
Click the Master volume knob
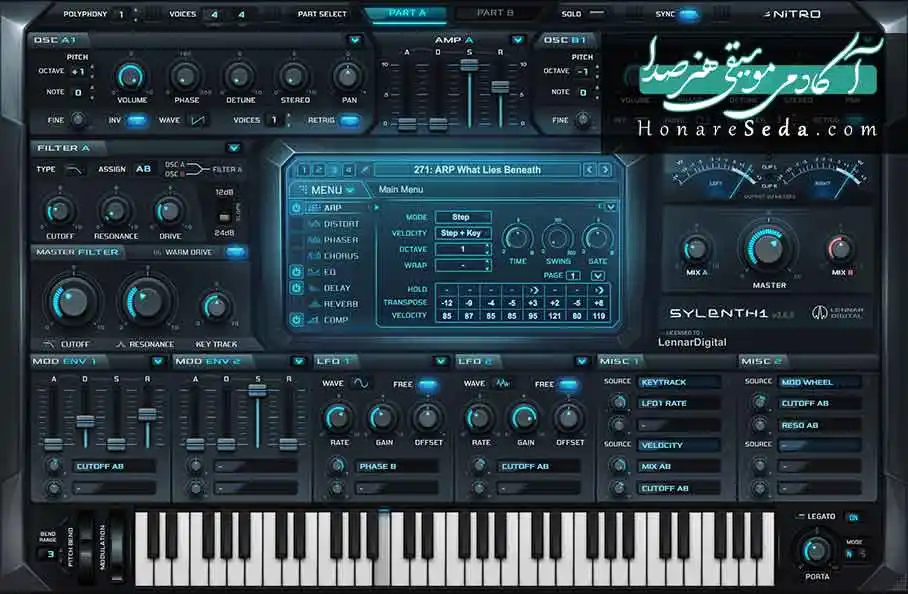[x=768, y=248]
